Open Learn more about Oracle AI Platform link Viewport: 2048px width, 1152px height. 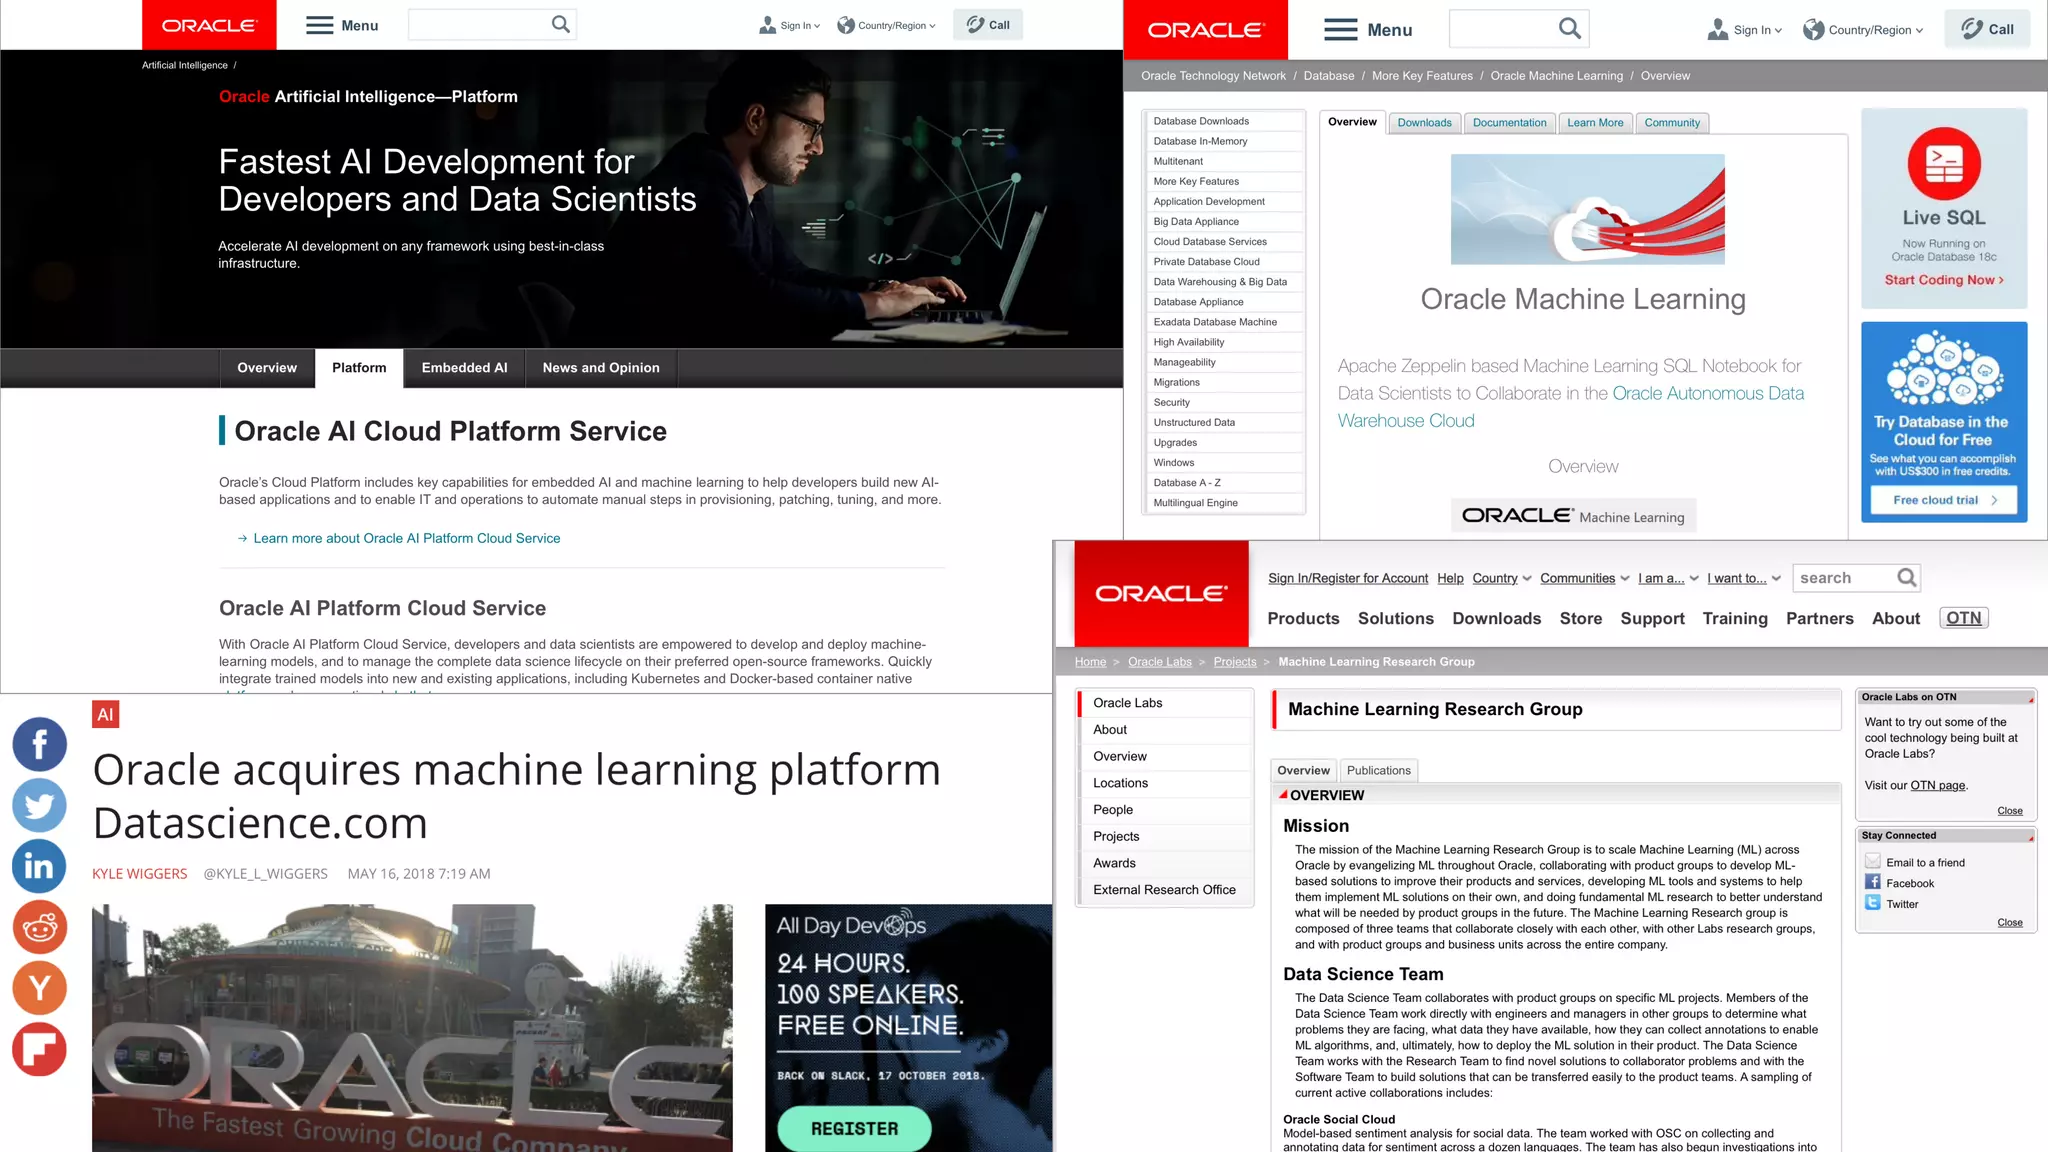[406, 538]
